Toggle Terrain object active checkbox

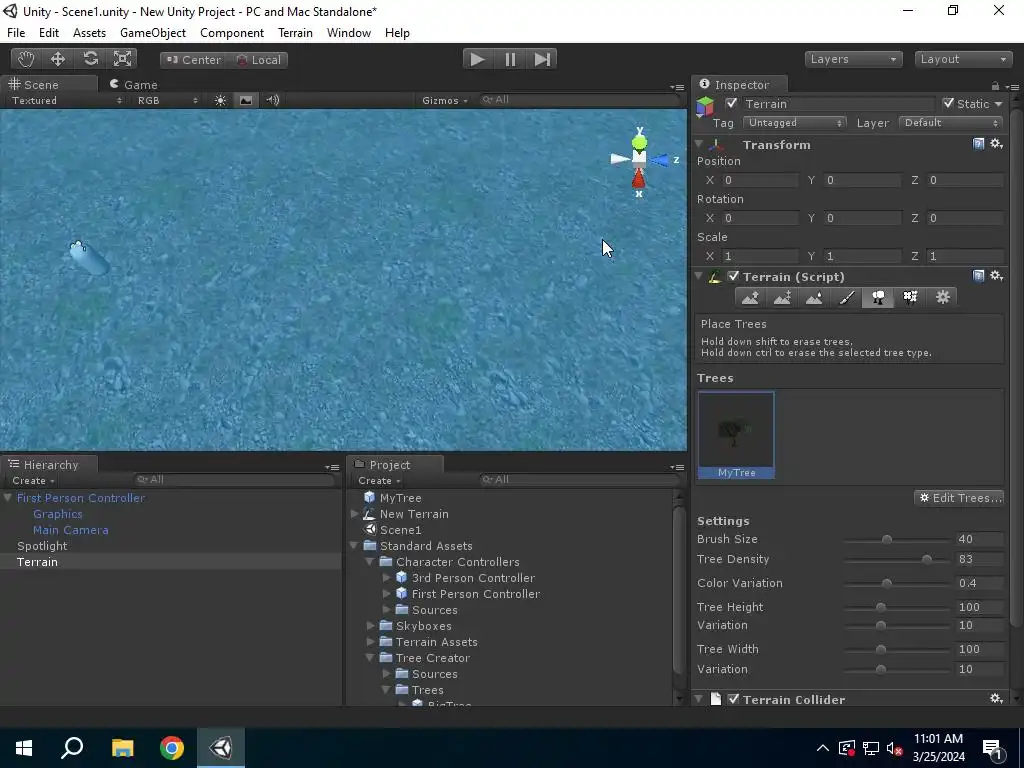click(x=731, y=103)
